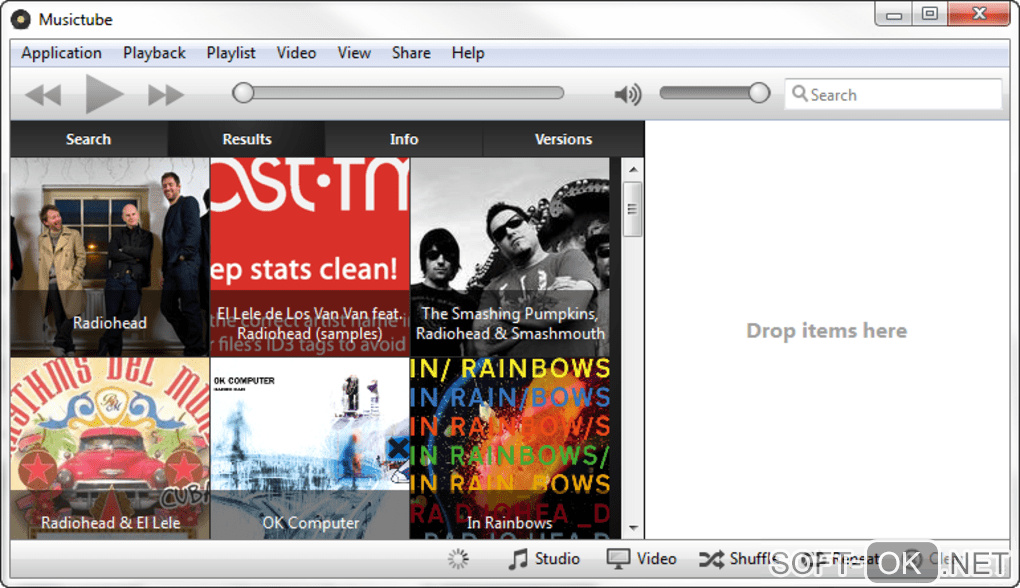Open the Playback menu
This screenshot has width=1020, height=588.
tap(154, 53)
